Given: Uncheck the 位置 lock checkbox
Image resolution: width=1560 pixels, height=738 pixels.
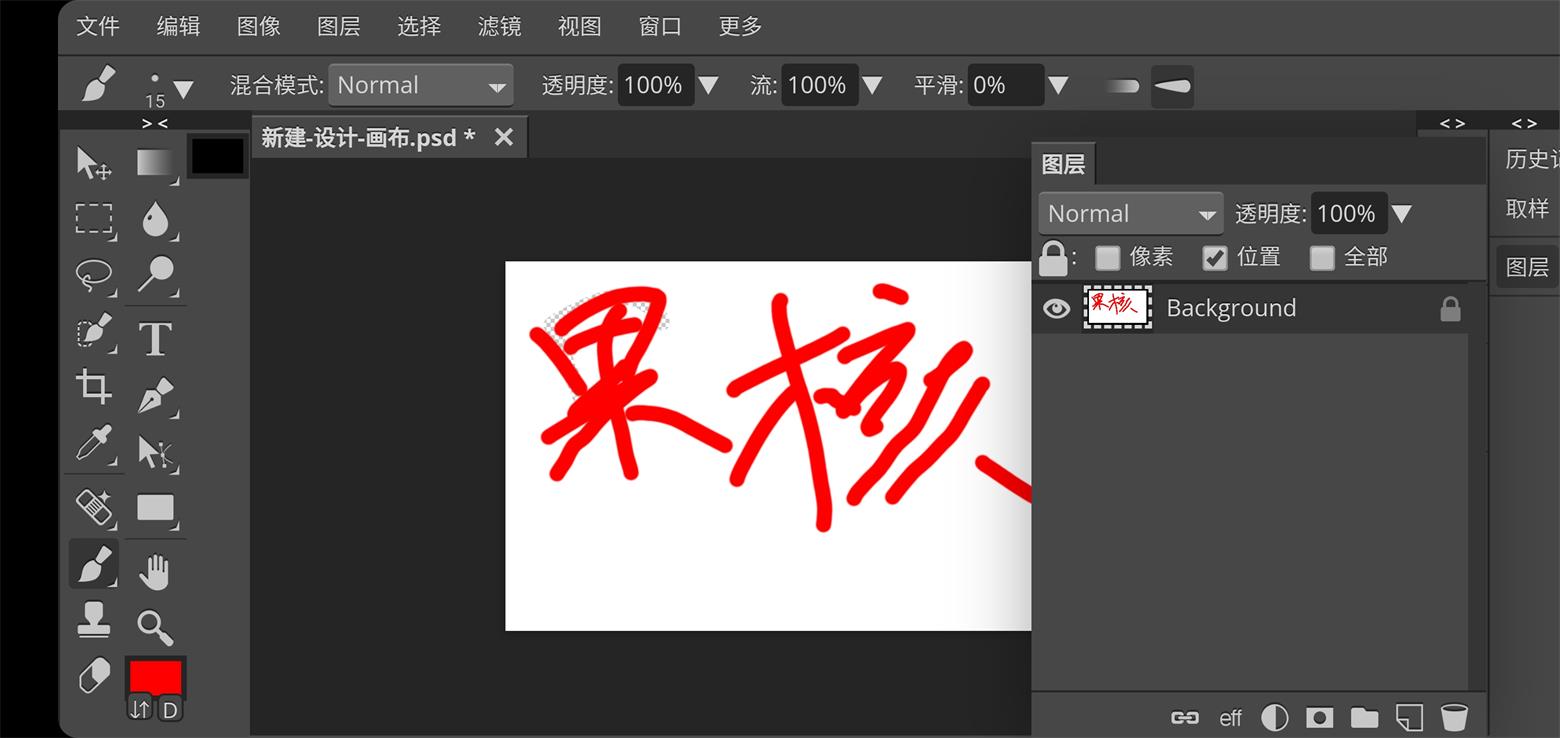Looking at the screenshot, I should tap(1214, 258).
